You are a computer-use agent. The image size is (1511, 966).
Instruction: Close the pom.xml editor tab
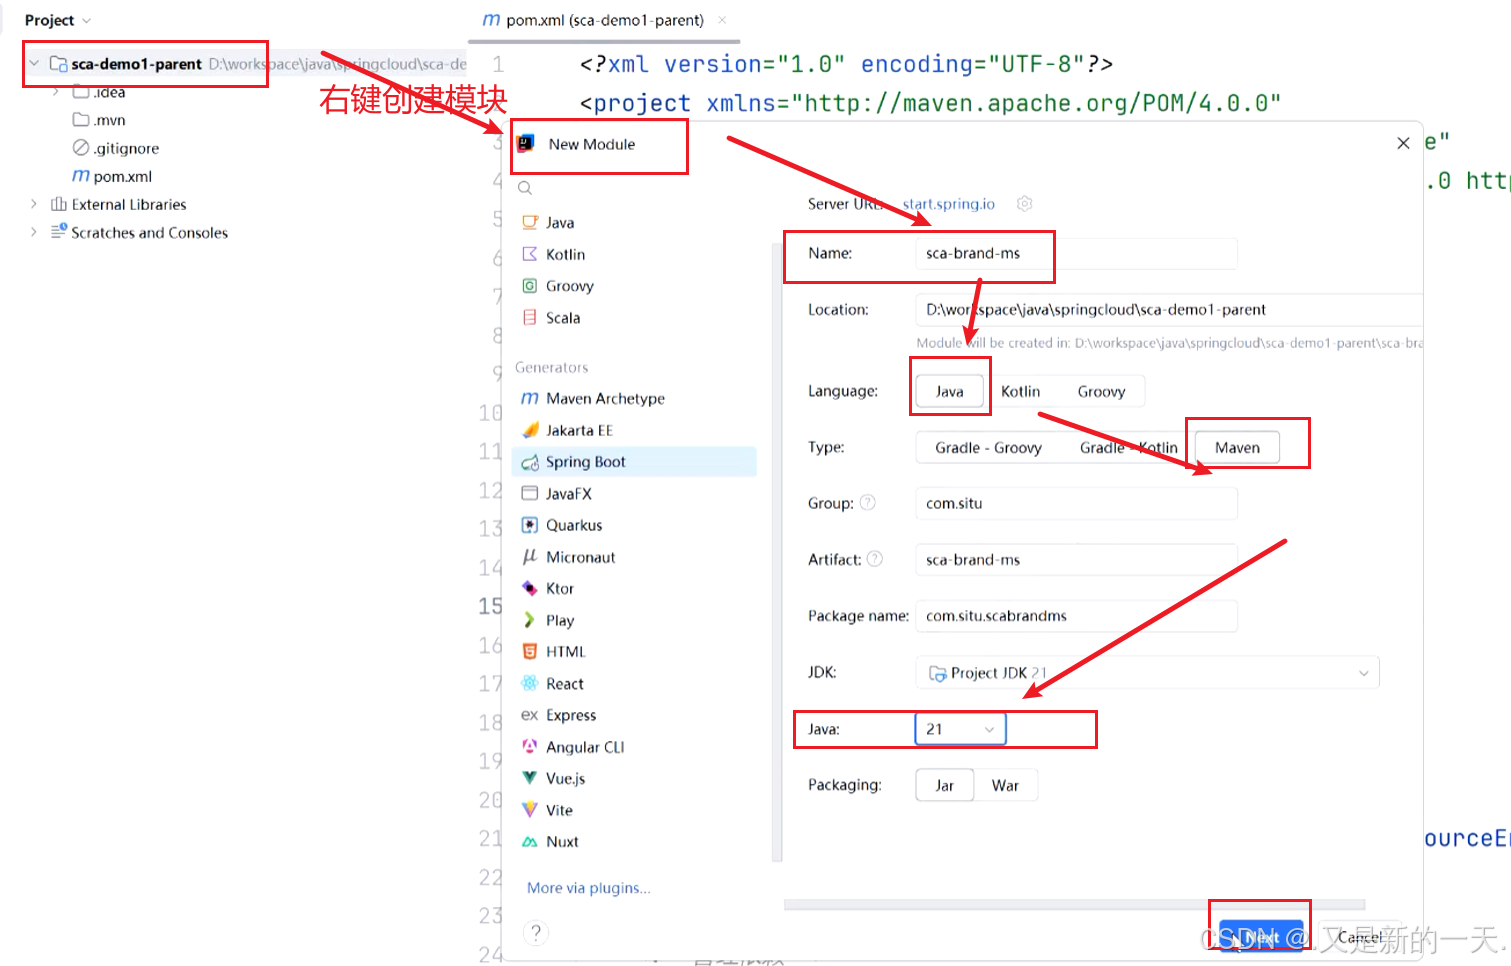[722, 20]
